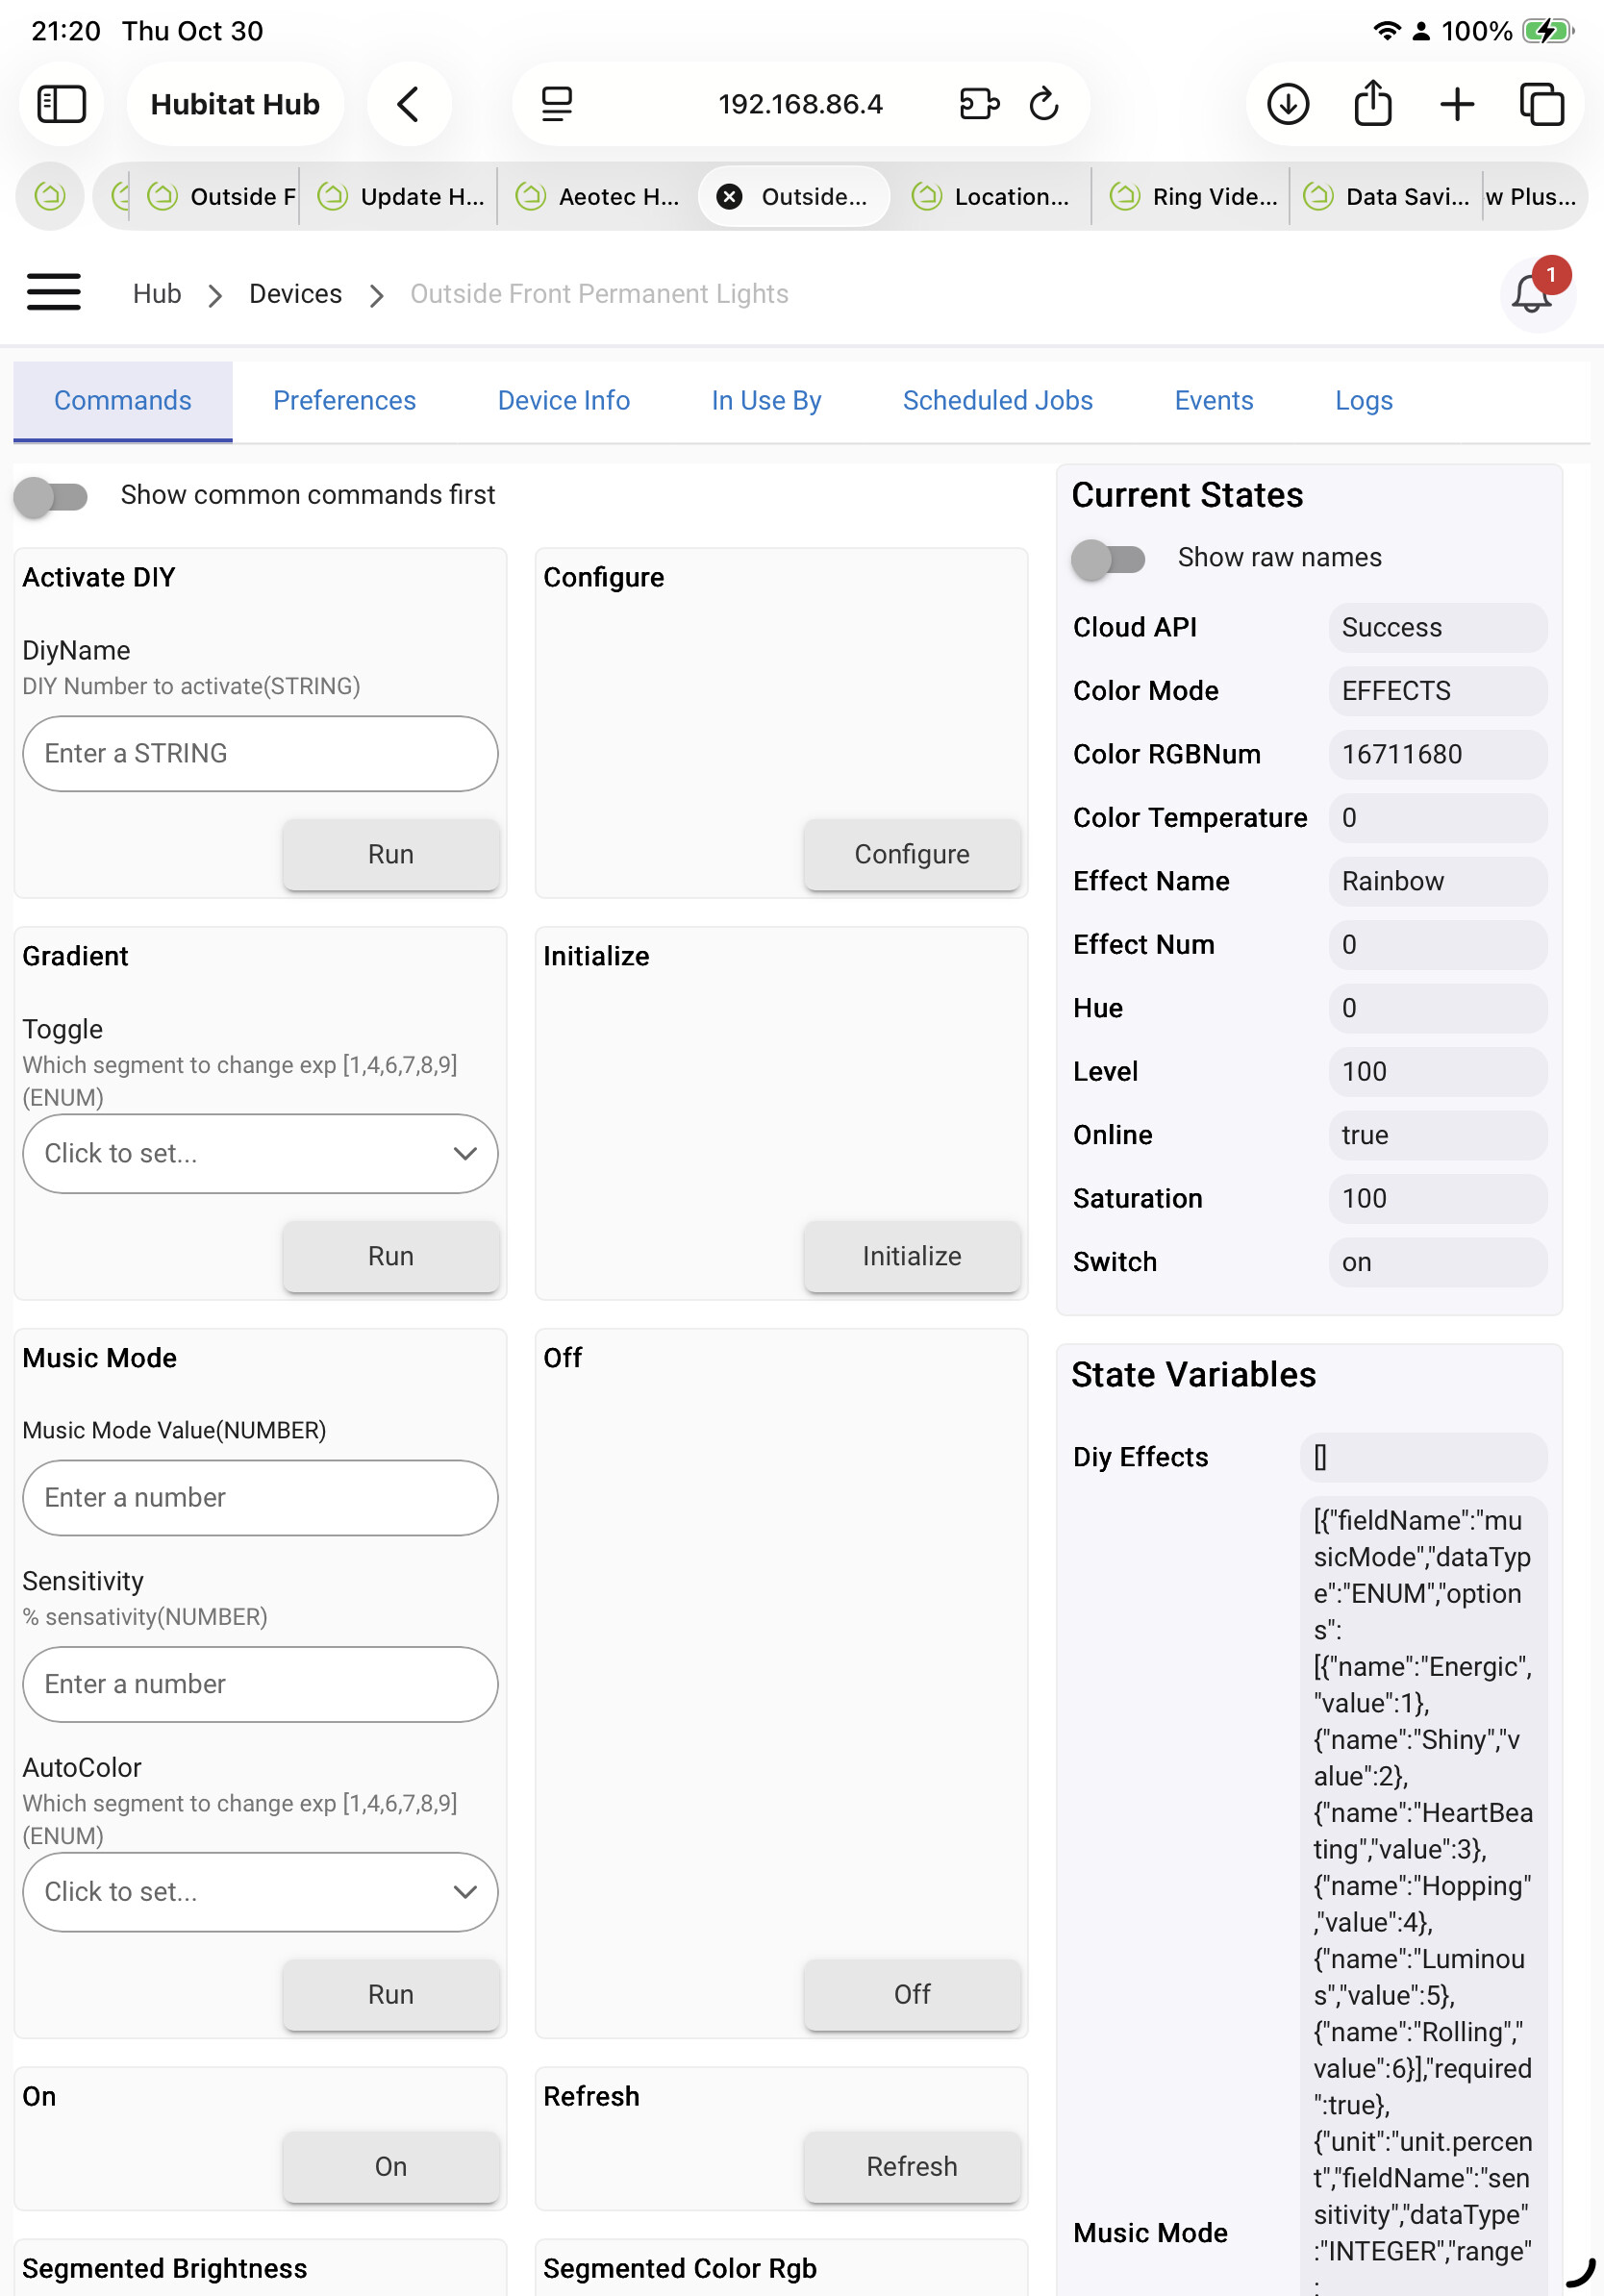Viewport: 1604px width, 2296px height.
Task: Open the AutoColor segment dropdown
Action: (x=260, y=1891)
